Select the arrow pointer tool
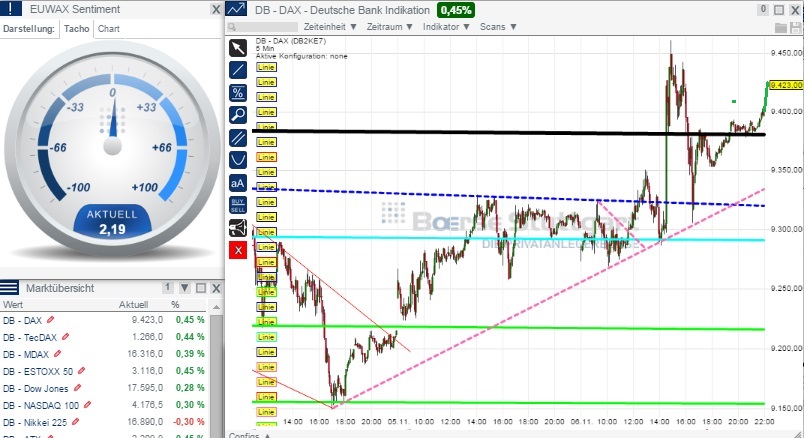Viewport: 804px width, 438px height. [237, 48]
